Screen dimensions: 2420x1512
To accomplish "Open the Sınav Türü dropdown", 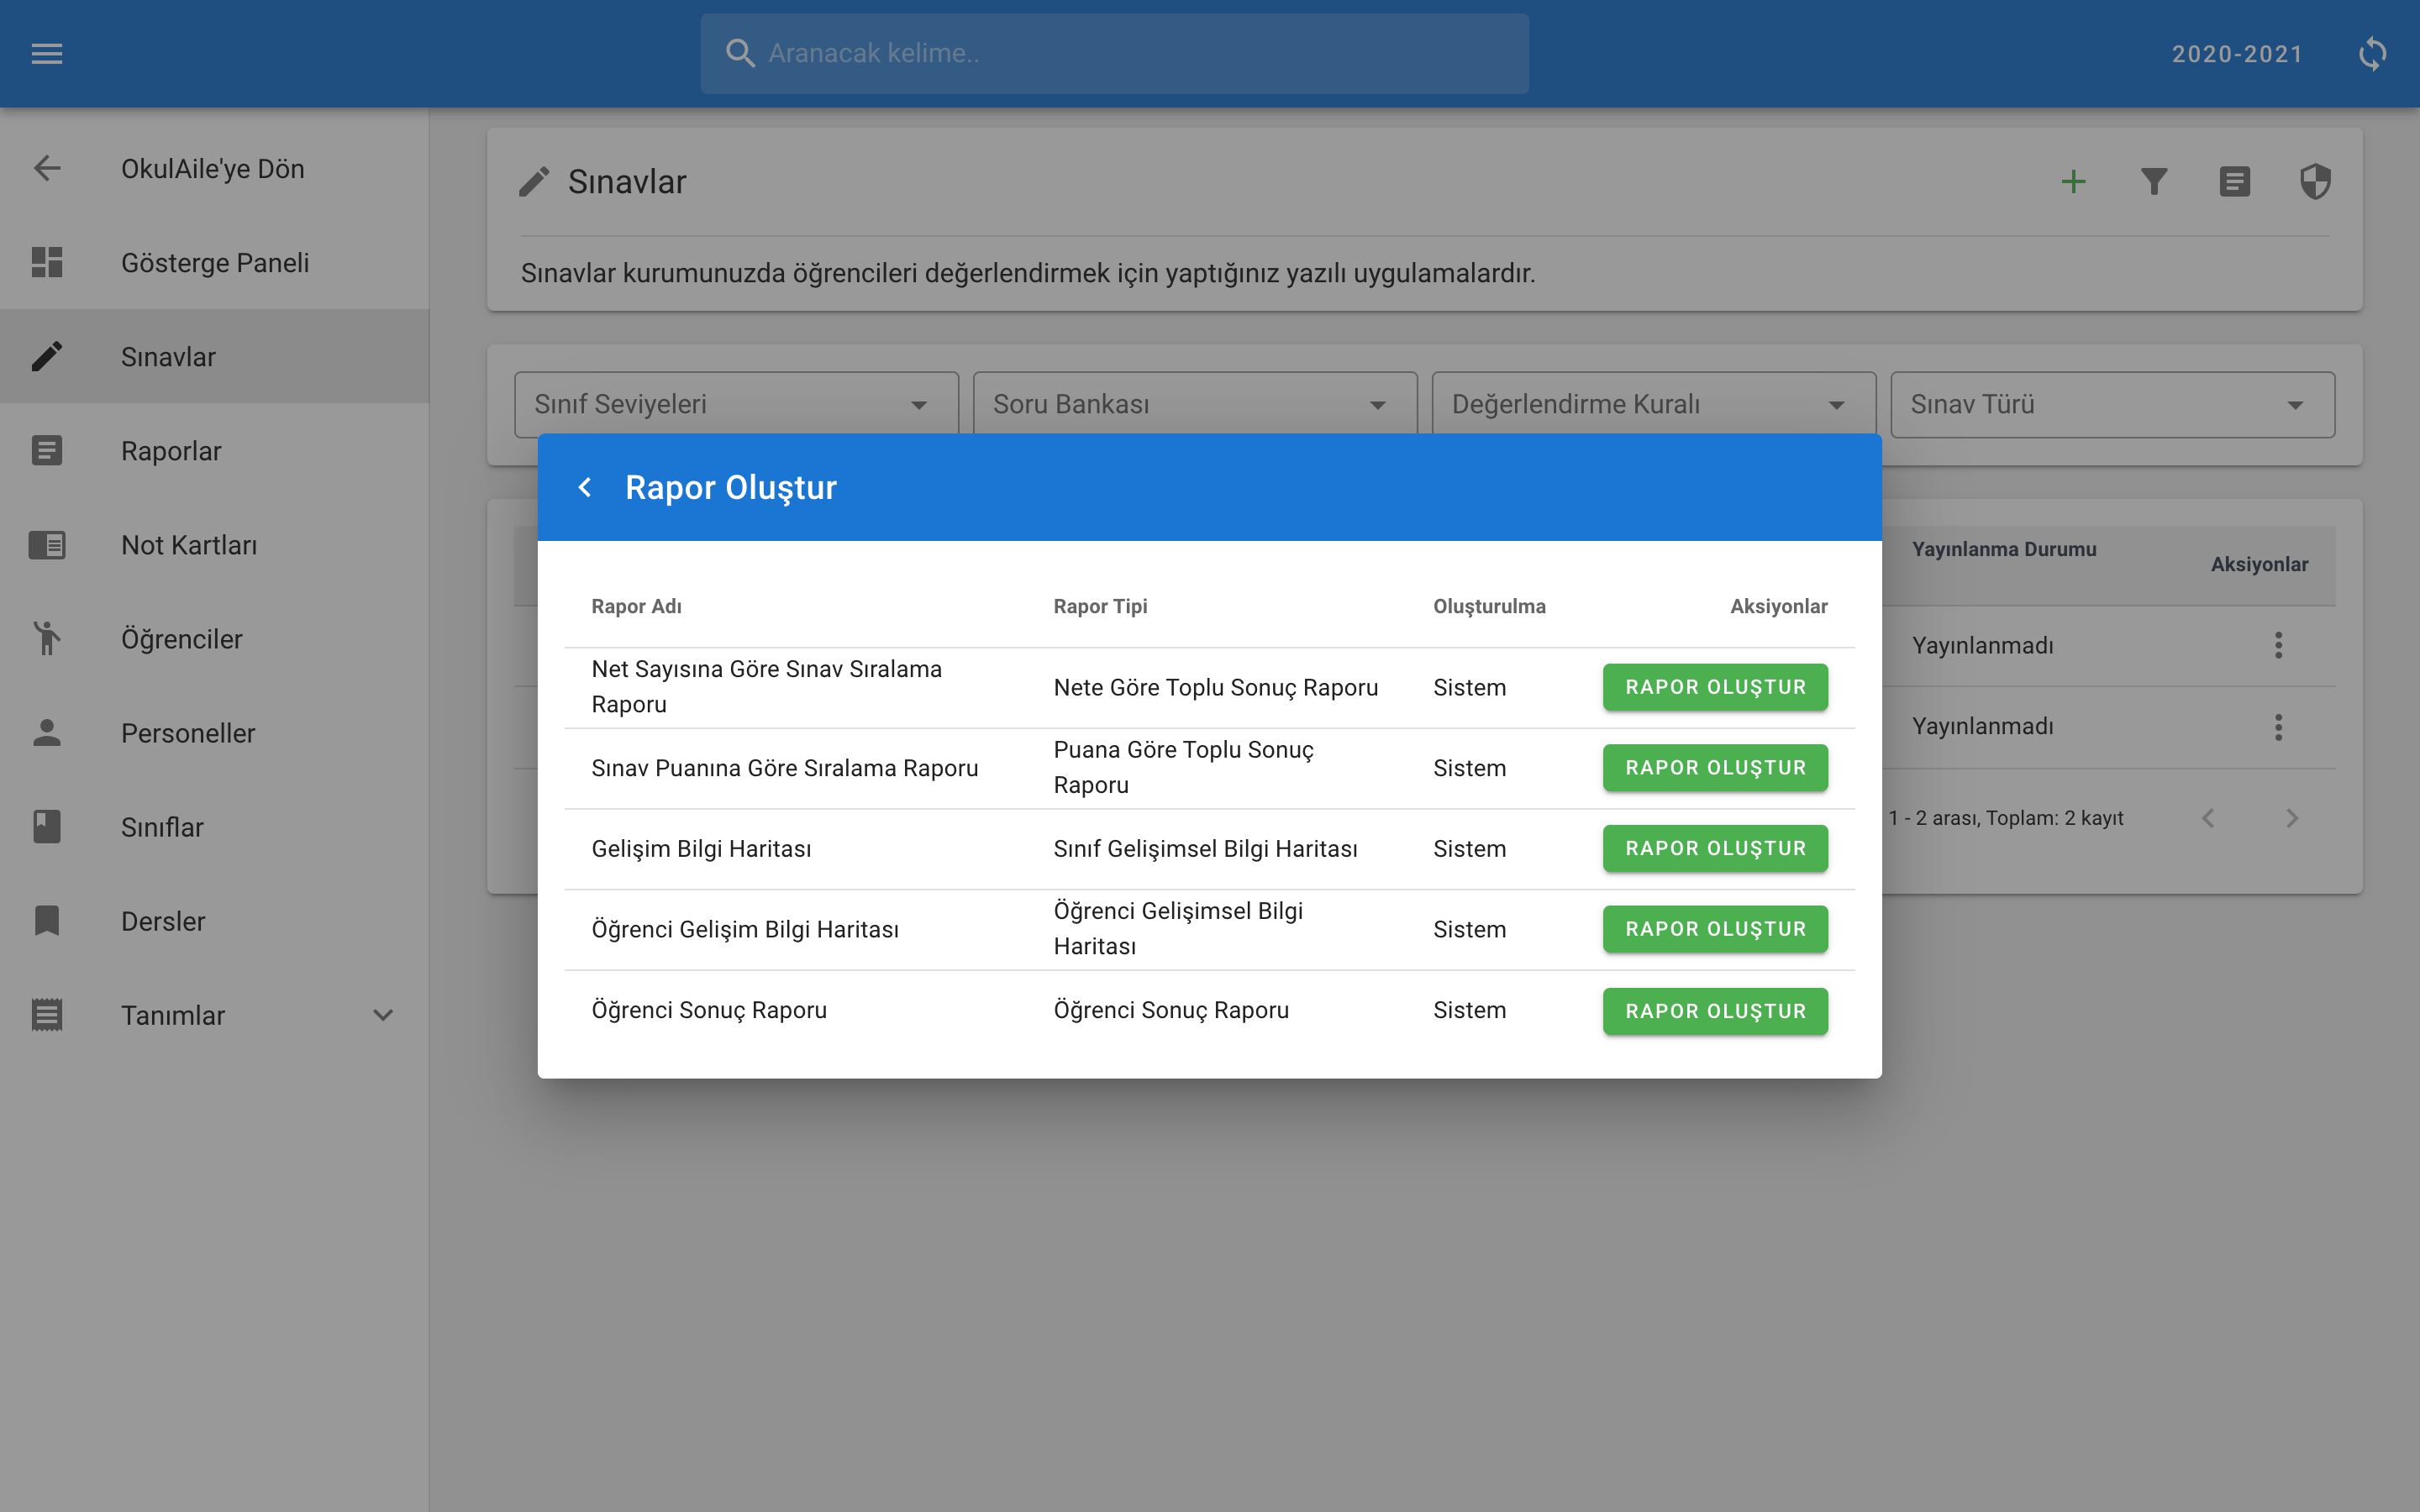I will (x=2111, y=405).
